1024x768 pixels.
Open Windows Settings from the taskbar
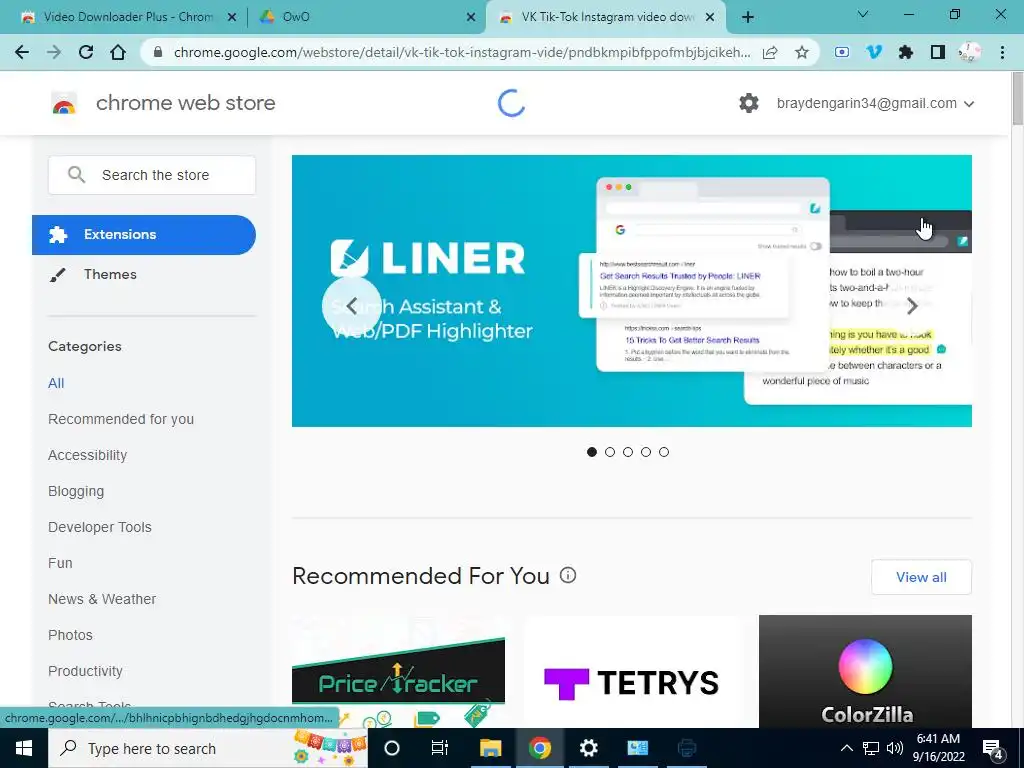tap(588, 748)
